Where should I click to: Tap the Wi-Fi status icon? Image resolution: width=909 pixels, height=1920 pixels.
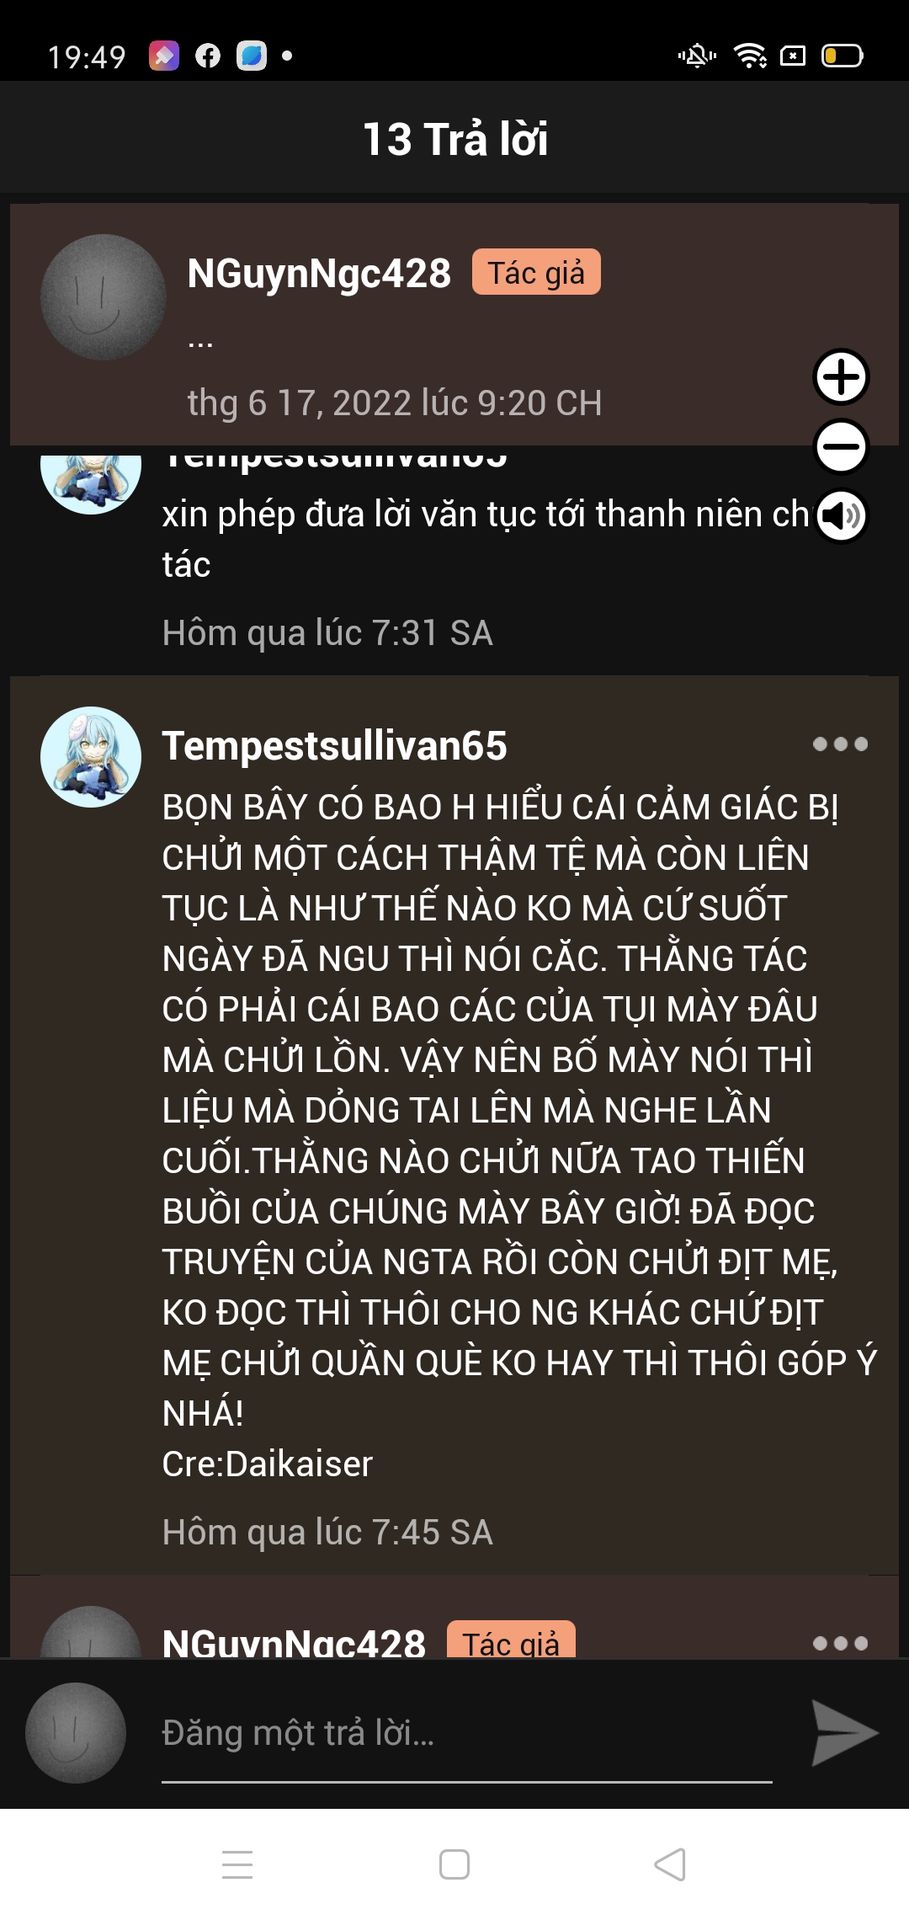pyautogui.click(x=750, y=55)
